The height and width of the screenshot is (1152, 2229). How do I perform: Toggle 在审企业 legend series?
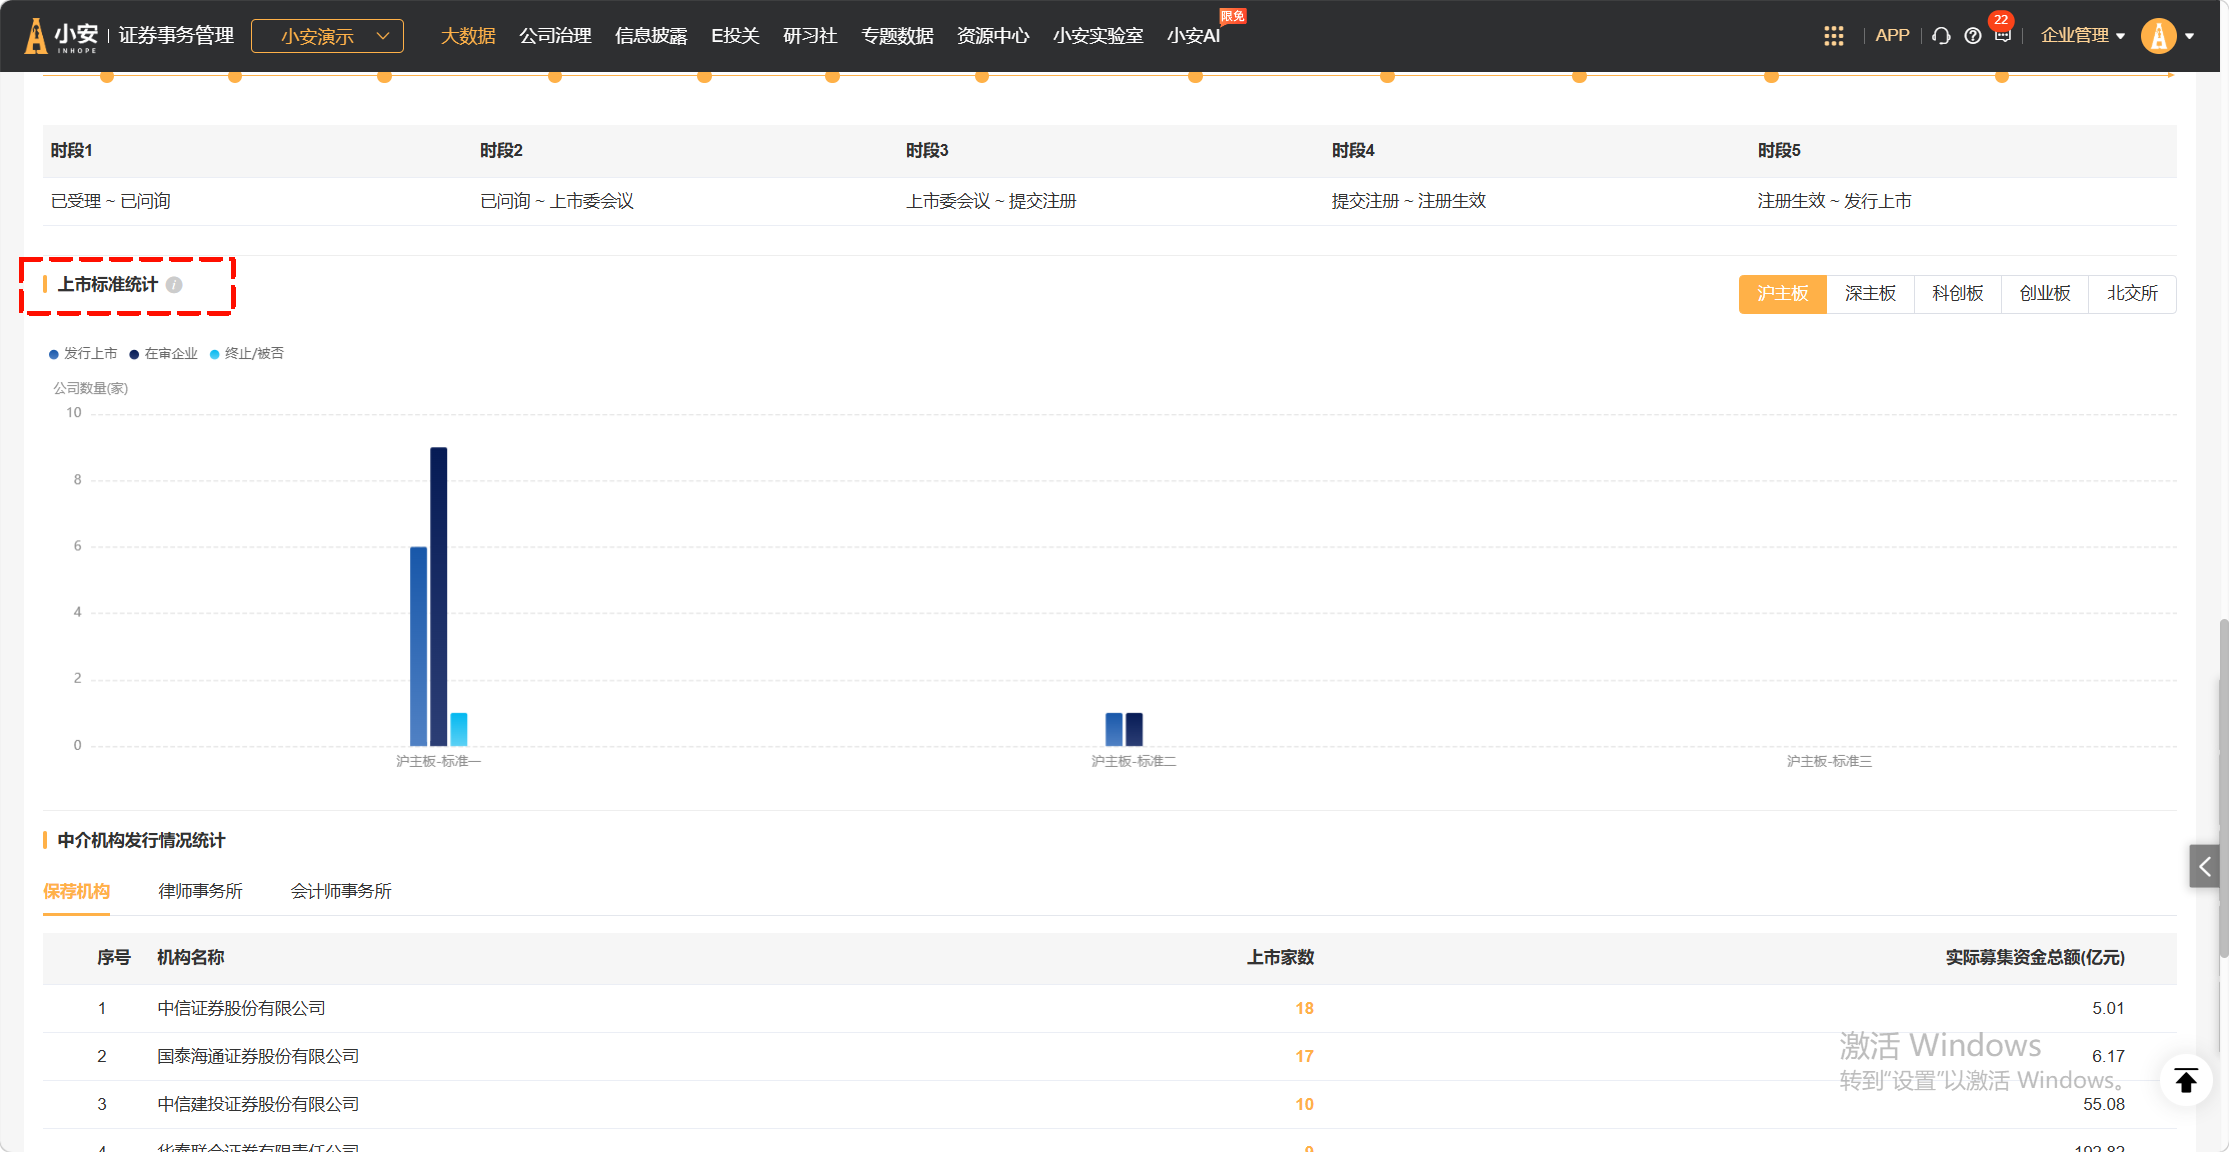[163, 354]
